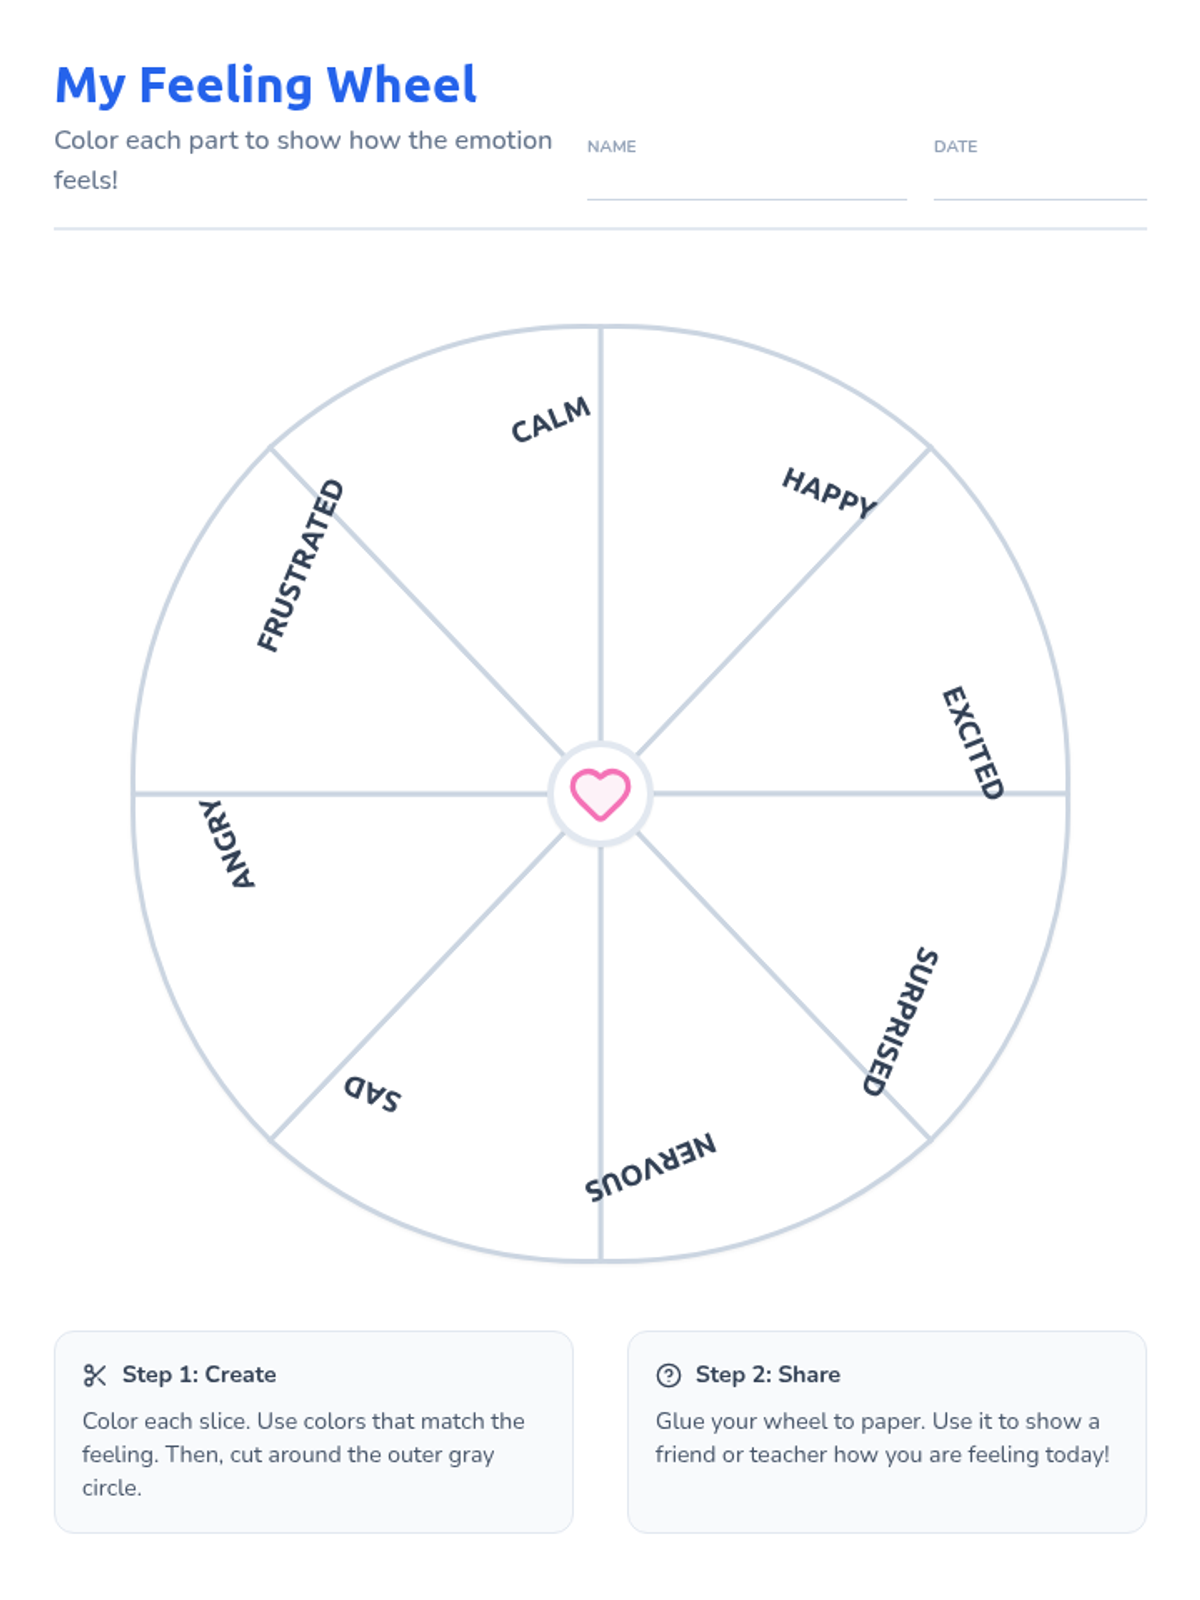Click the 'Color each slice' instruction text
Screen dimensions: 1200x1600
click(x=303, y=1454)
